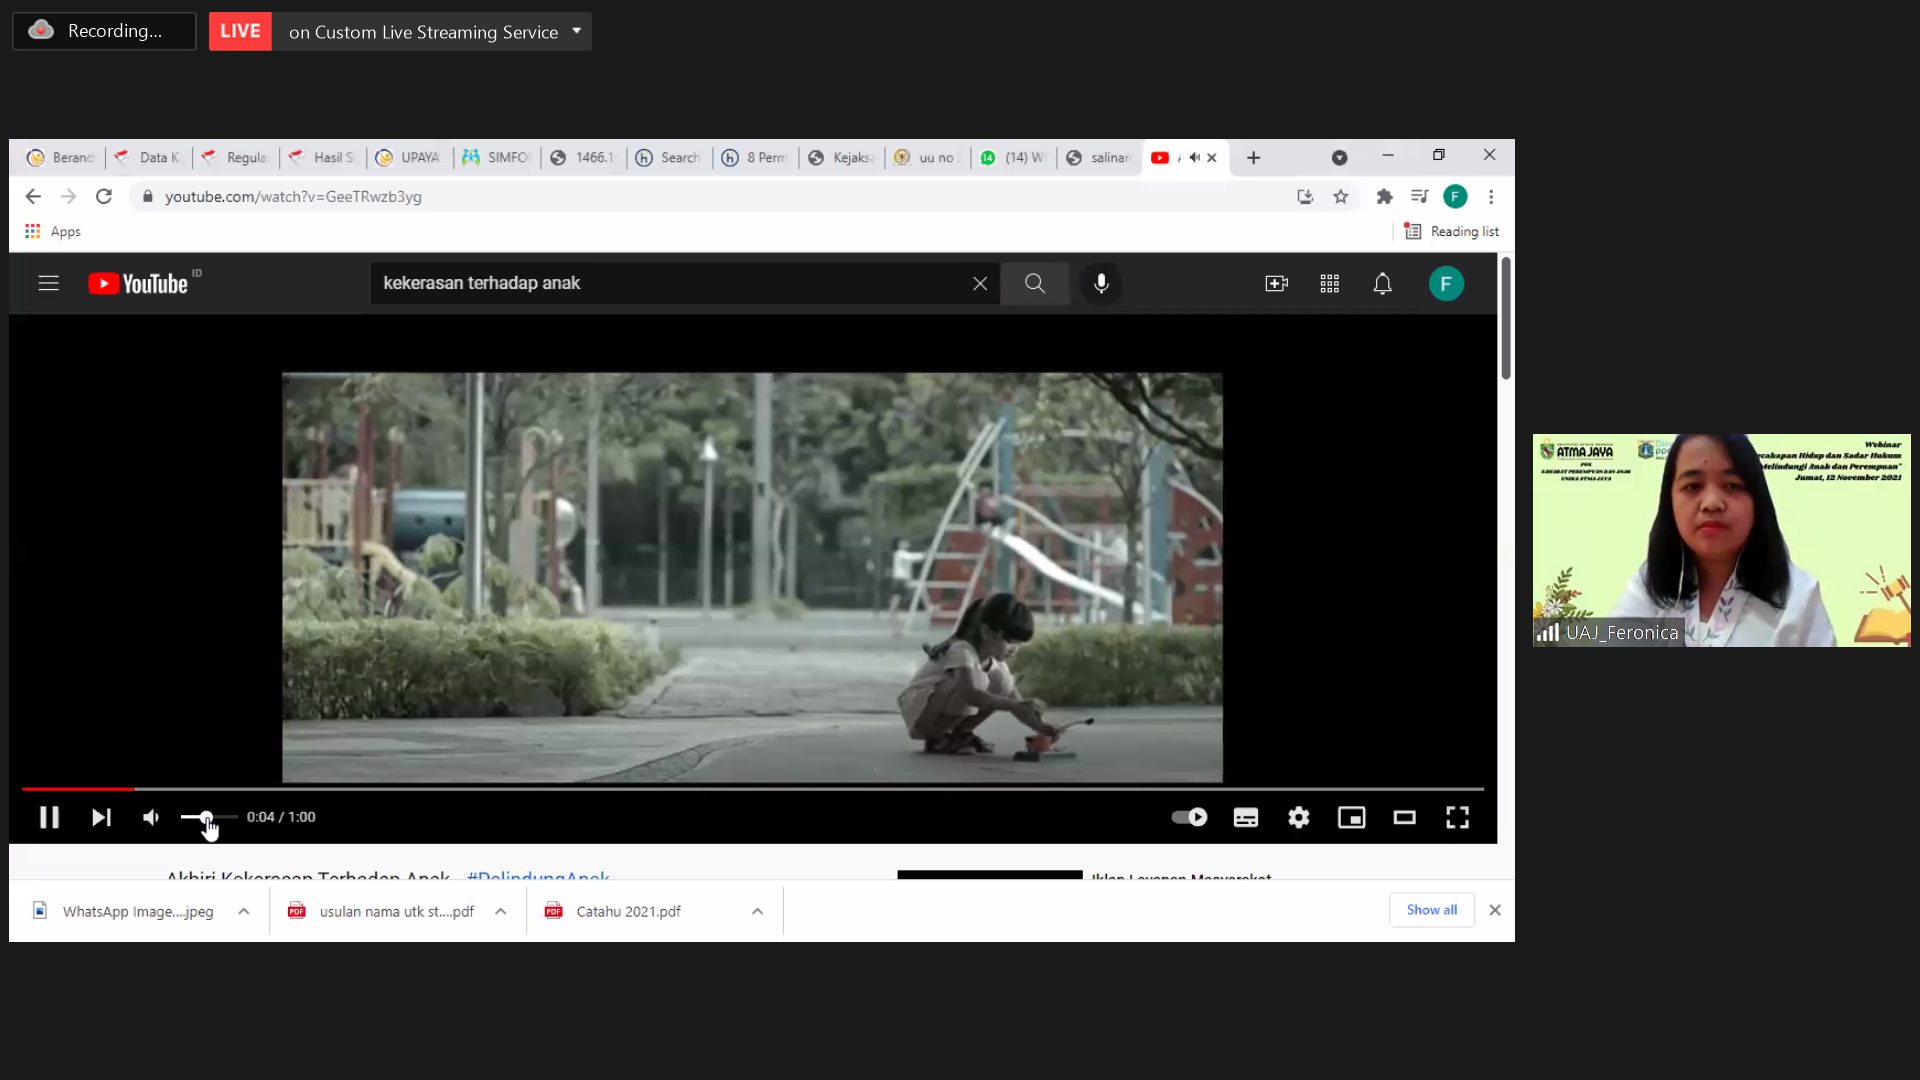The image size is (1920, 1080).
Task: Skip to next video
Action: (101, 817)
